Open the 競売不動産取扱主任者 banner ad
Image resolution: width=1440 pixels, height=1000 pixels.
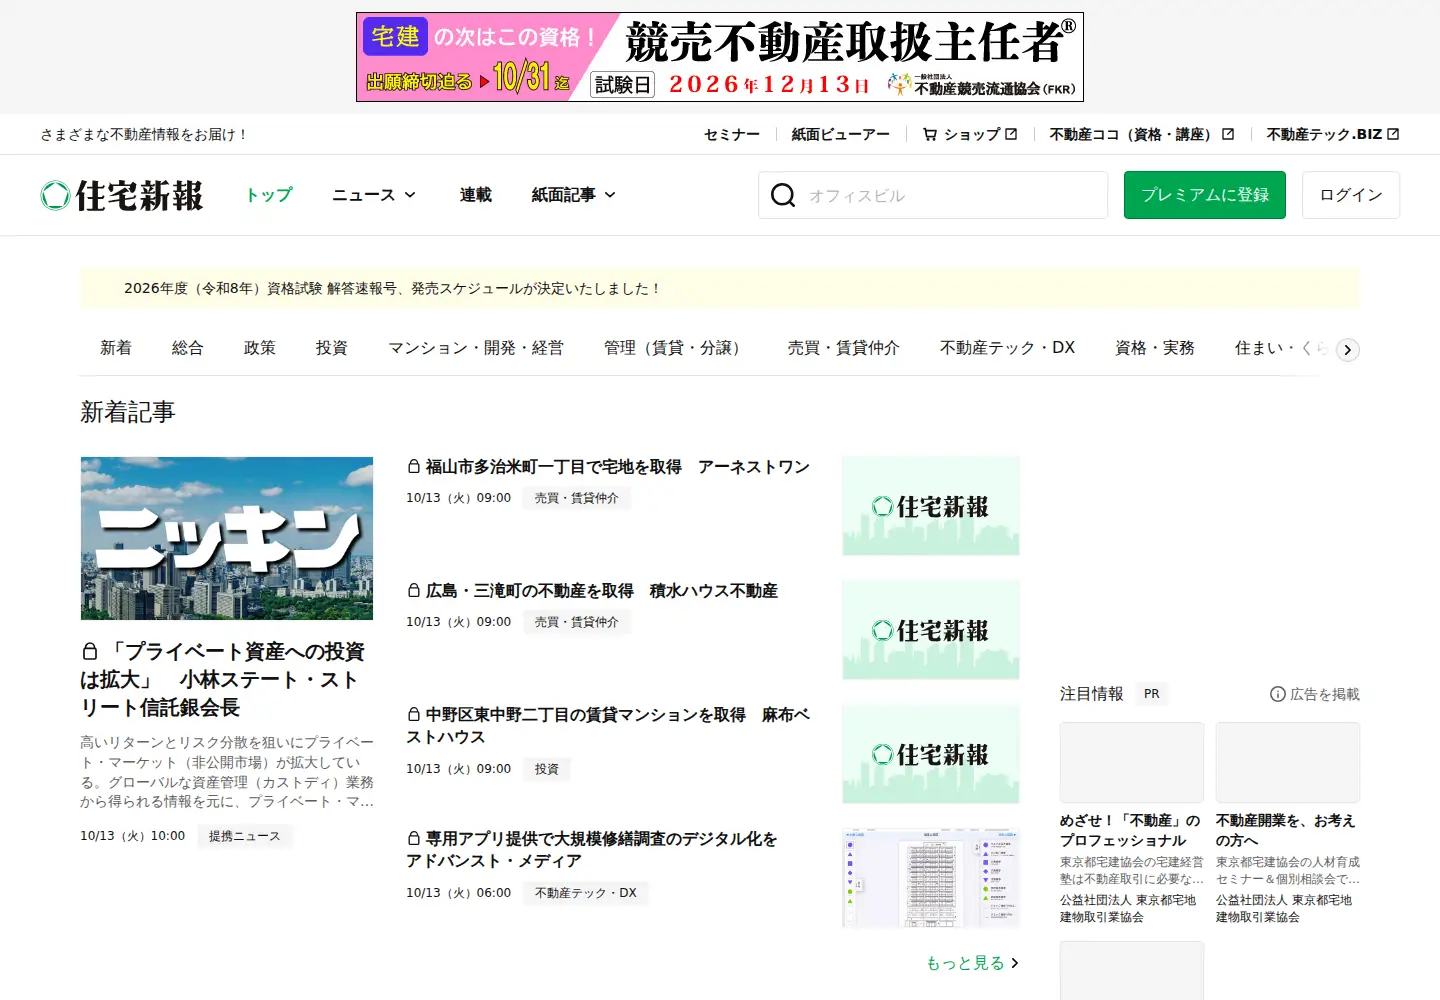(720, 57)
